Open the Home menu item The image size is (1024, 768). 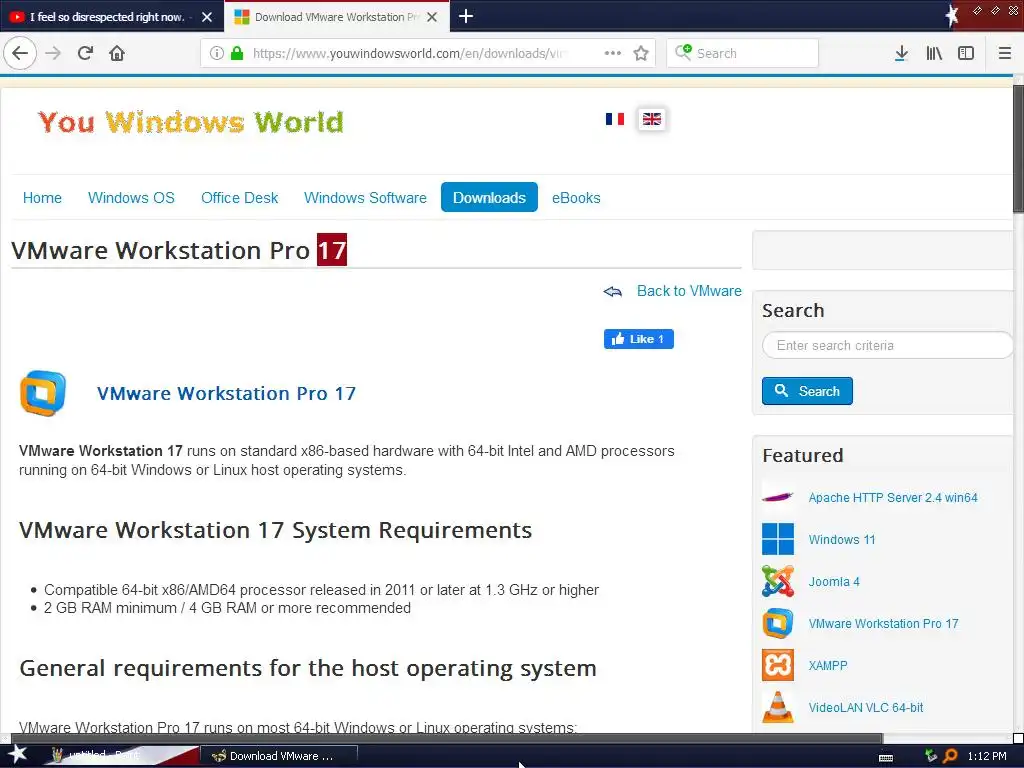click(x=42, y=198)
